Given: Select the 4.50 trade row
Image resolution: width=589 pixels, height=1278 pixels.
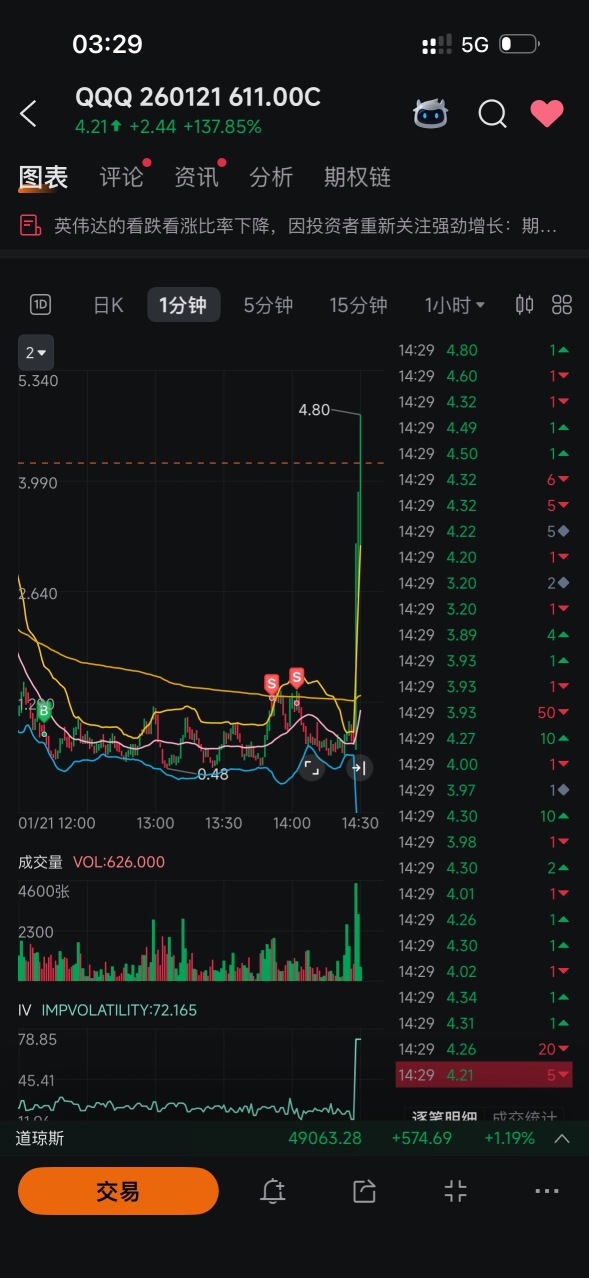Looking at the screenshot, I should pos(485,454).
